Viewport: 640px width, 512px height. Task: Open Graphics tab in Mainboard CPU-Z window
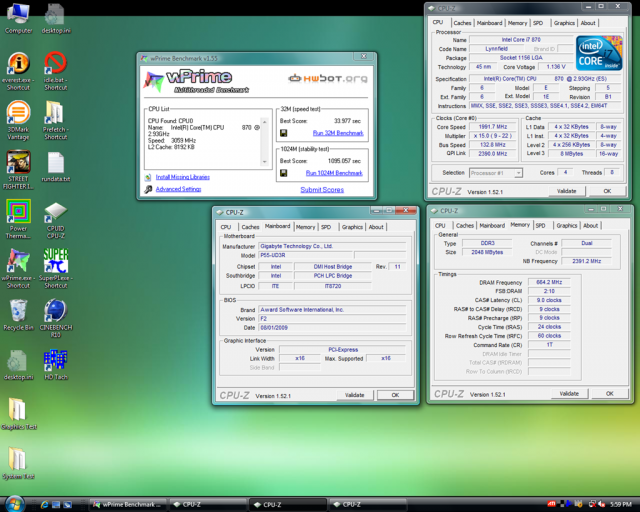[352, 227]
